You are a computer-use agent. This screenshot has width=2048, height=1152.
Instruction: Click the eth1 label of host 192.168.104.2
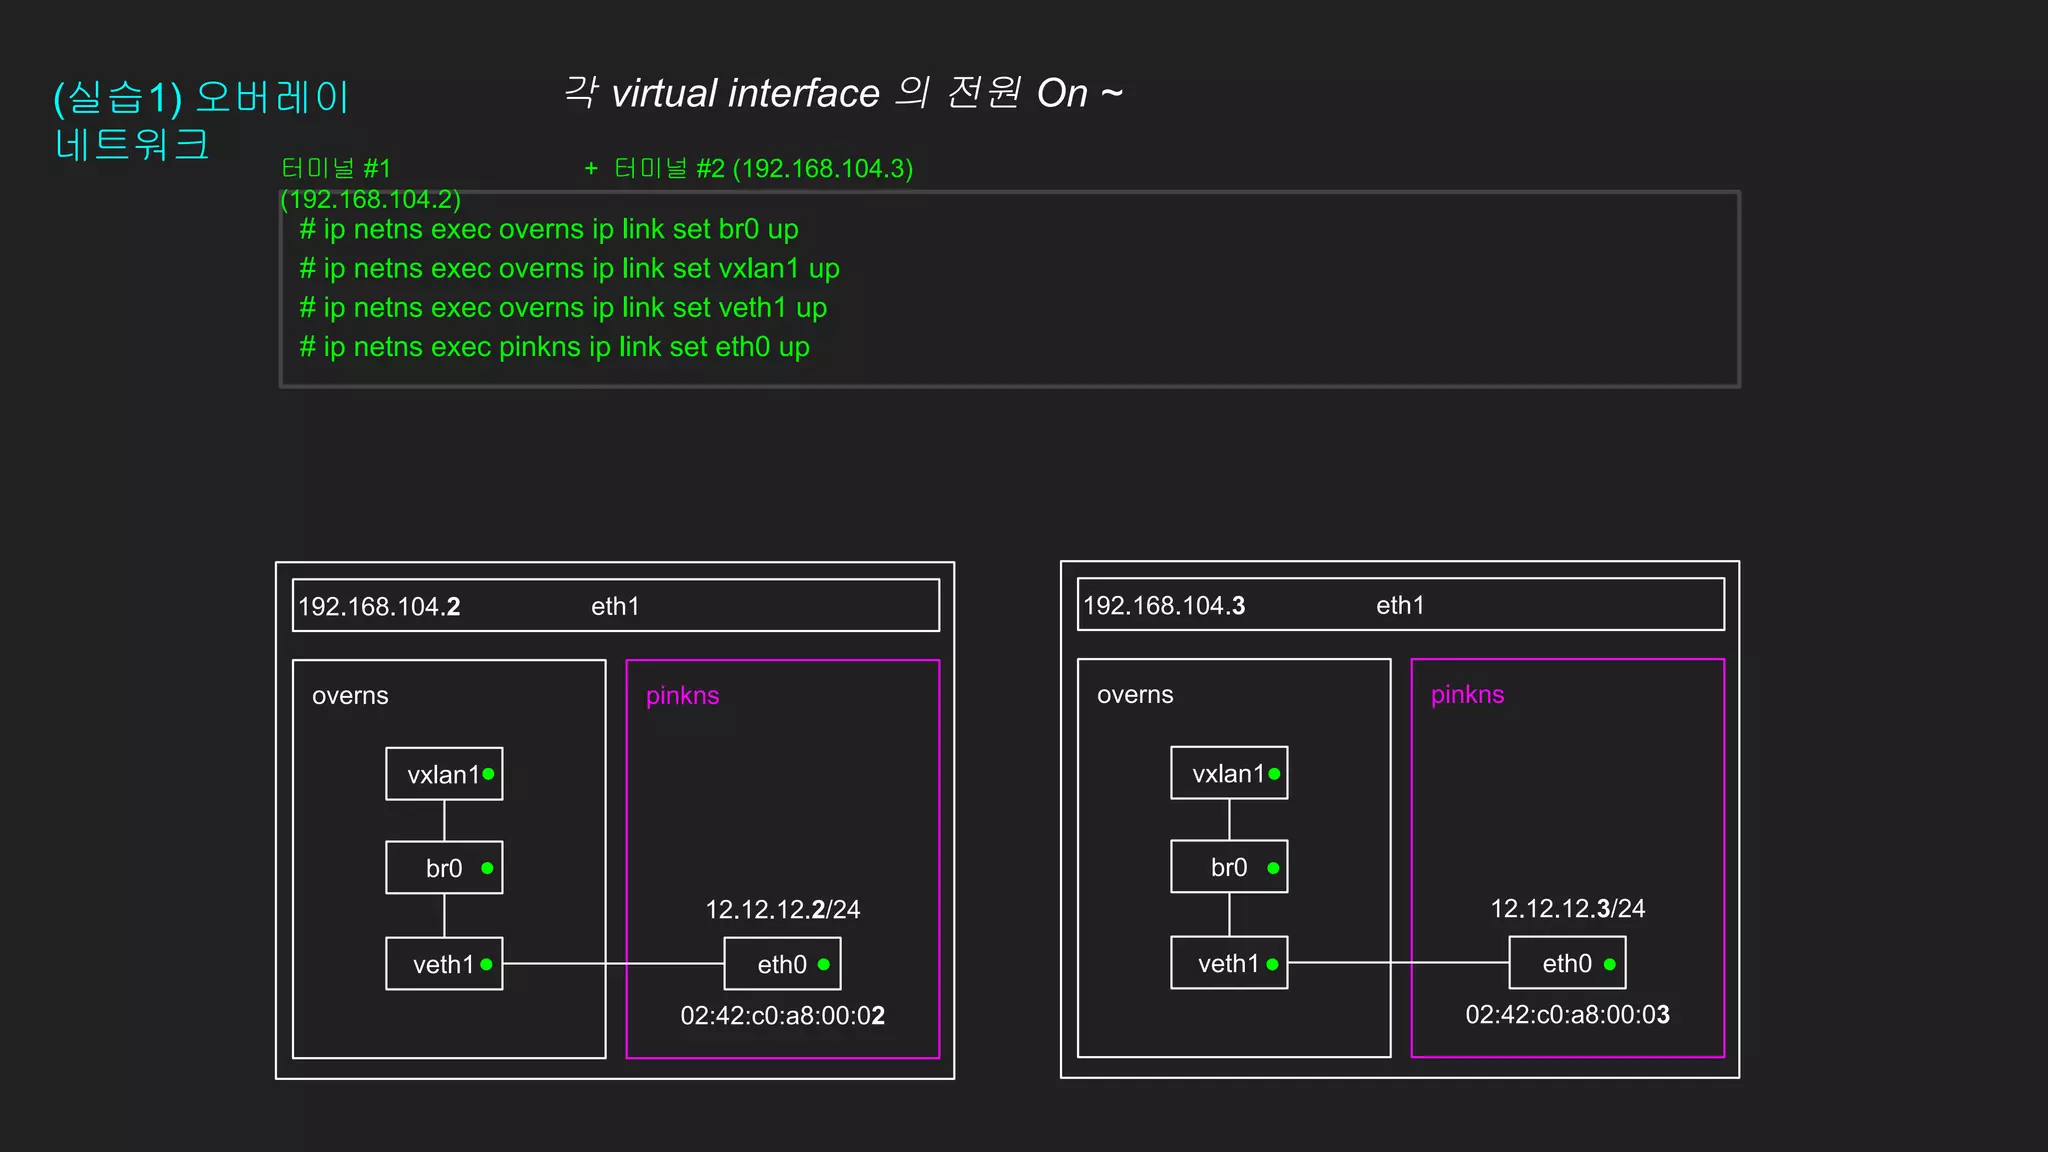point(615,606)
